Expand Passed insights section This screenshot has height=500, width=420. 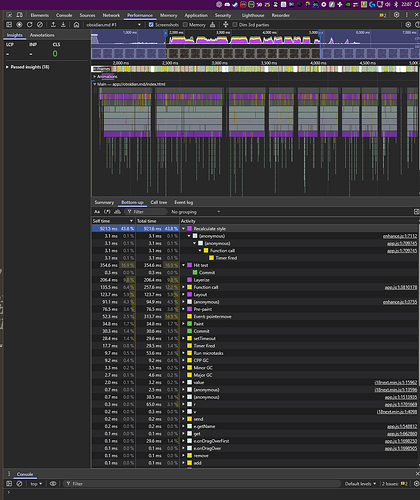[x=7, y=67]
